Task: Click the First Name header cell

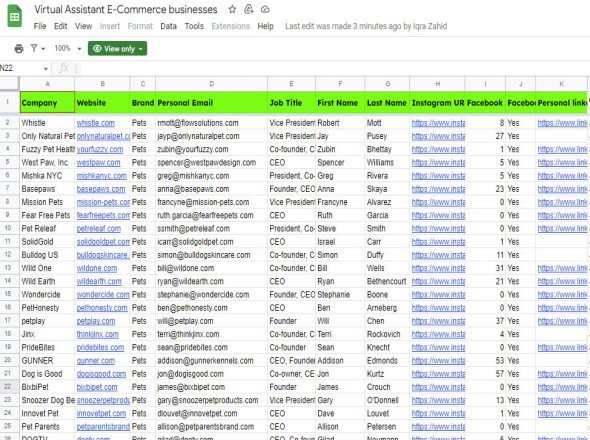Action: click(340, 102)
